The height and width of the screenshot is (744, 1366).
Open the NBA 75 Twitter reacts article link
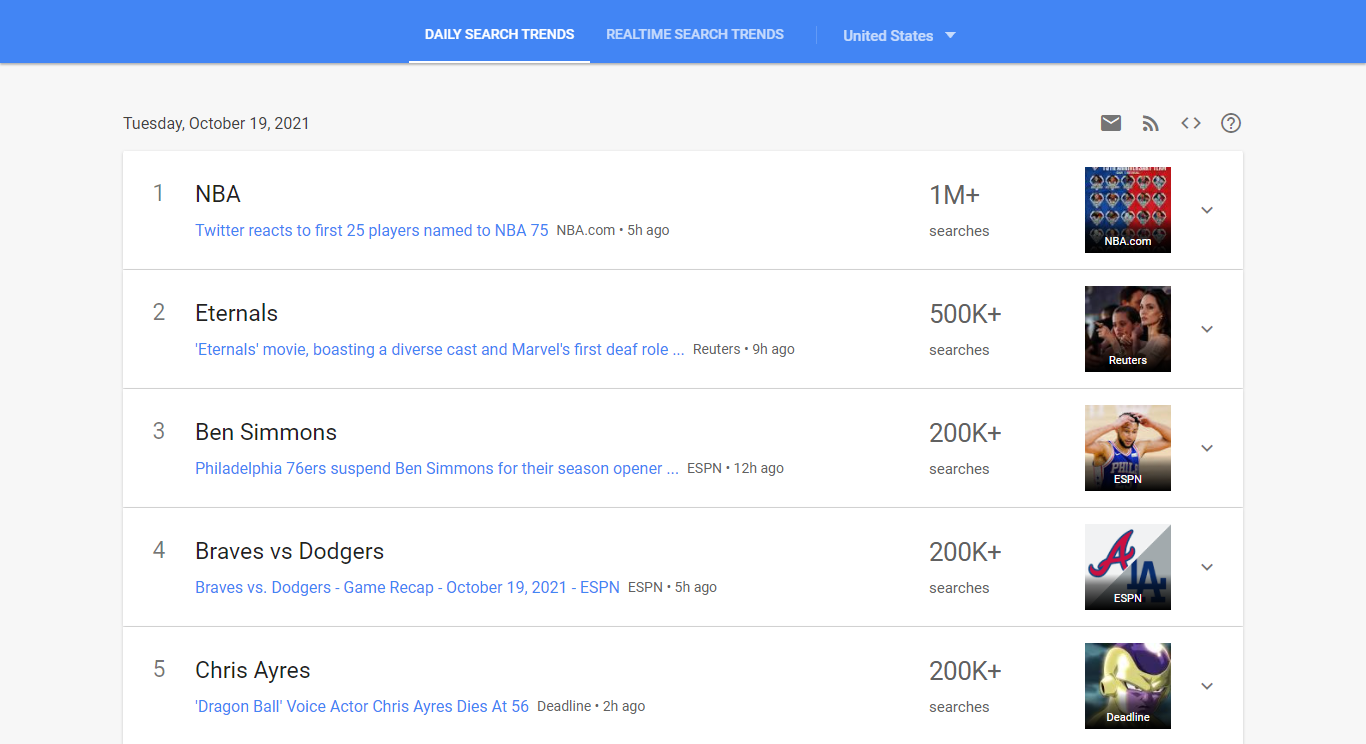pos(372,230)
